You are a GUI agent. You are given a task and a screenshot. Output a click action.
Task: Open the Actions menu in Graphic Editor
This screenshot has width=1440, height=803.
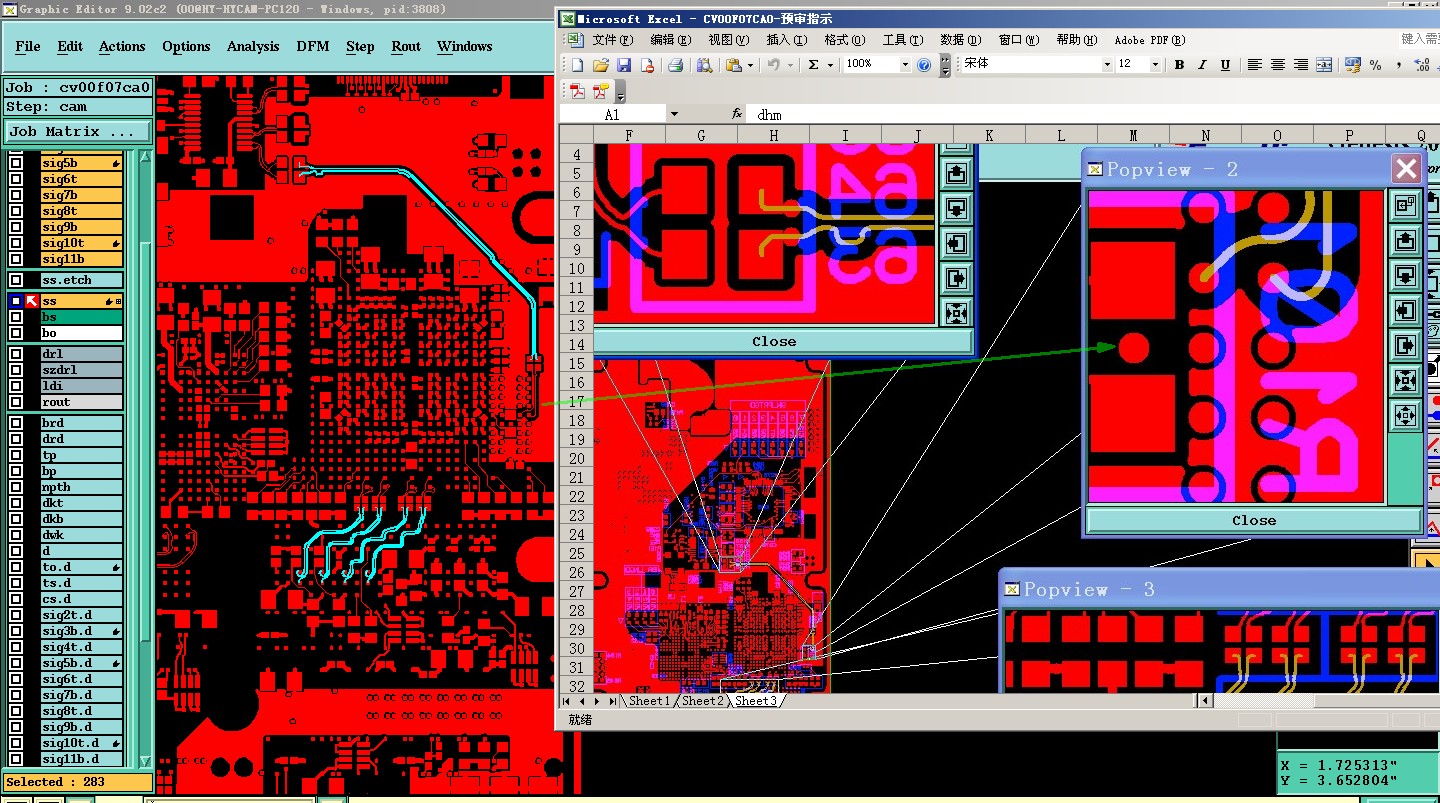122,46
